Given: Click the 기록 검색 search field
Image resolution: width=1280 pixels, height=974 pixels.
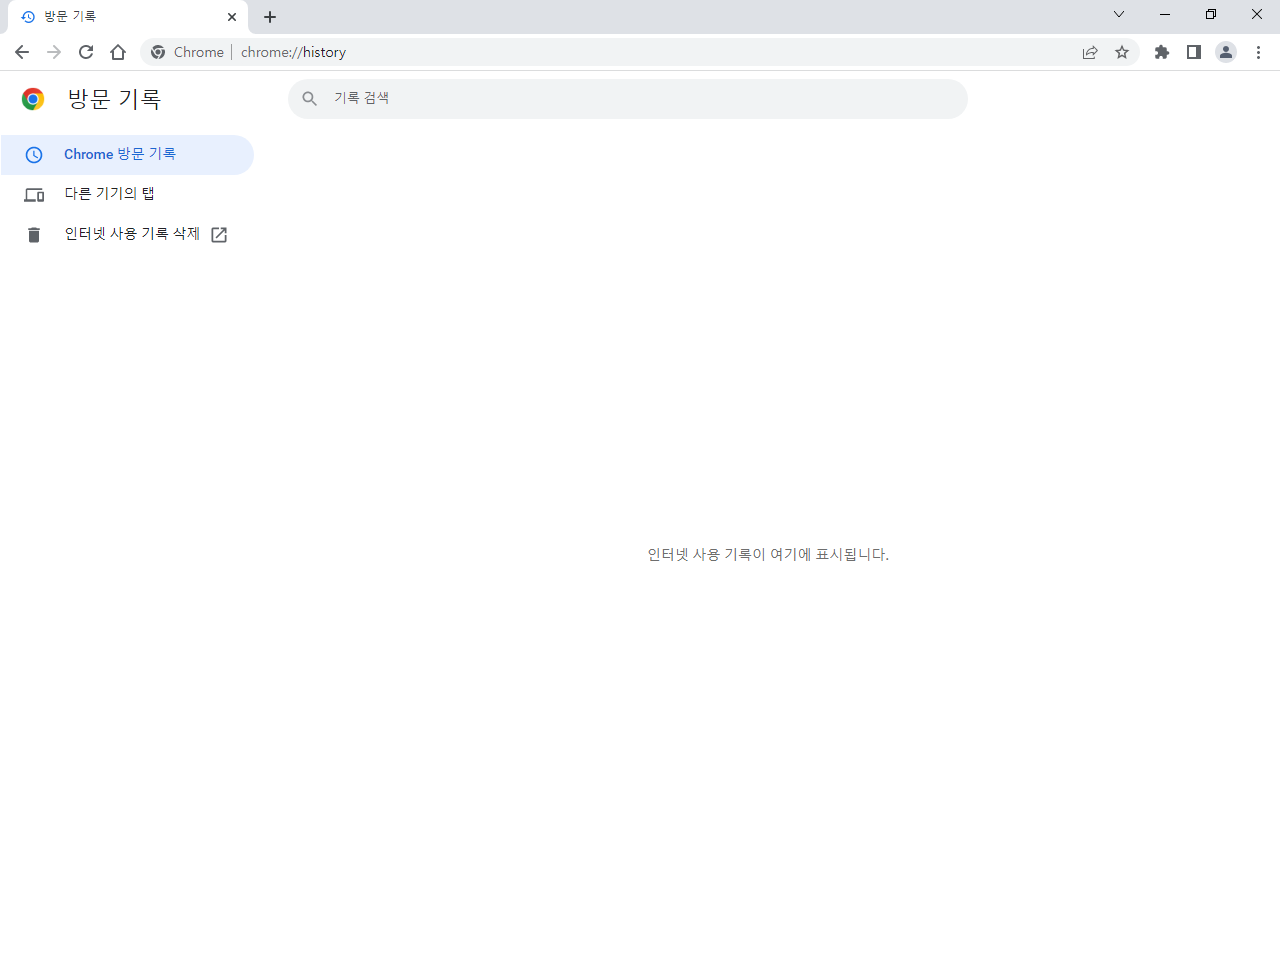Looking at the screenshot, I should click(x=628, y=99).
